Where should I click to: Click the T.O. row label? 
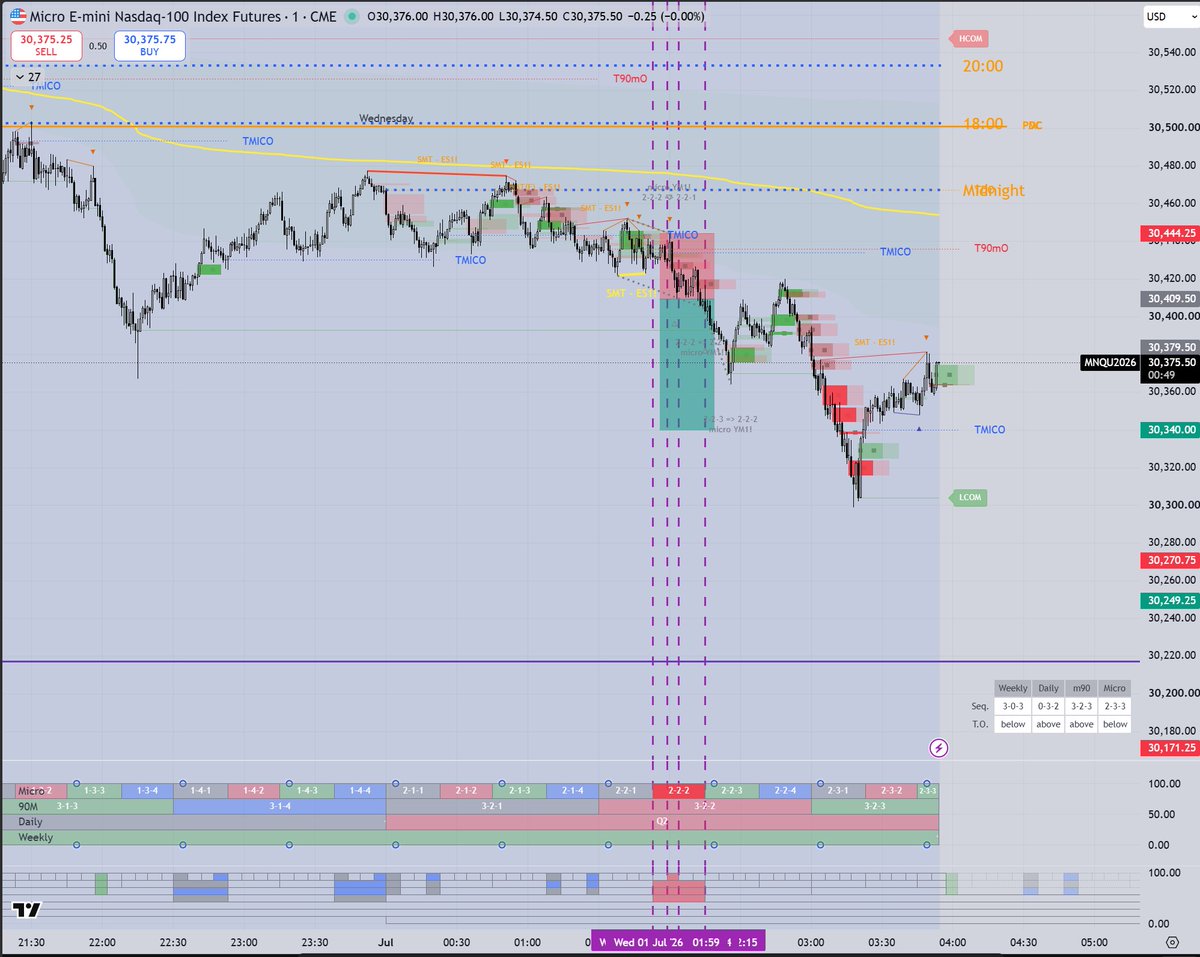[x=980, y=724]
